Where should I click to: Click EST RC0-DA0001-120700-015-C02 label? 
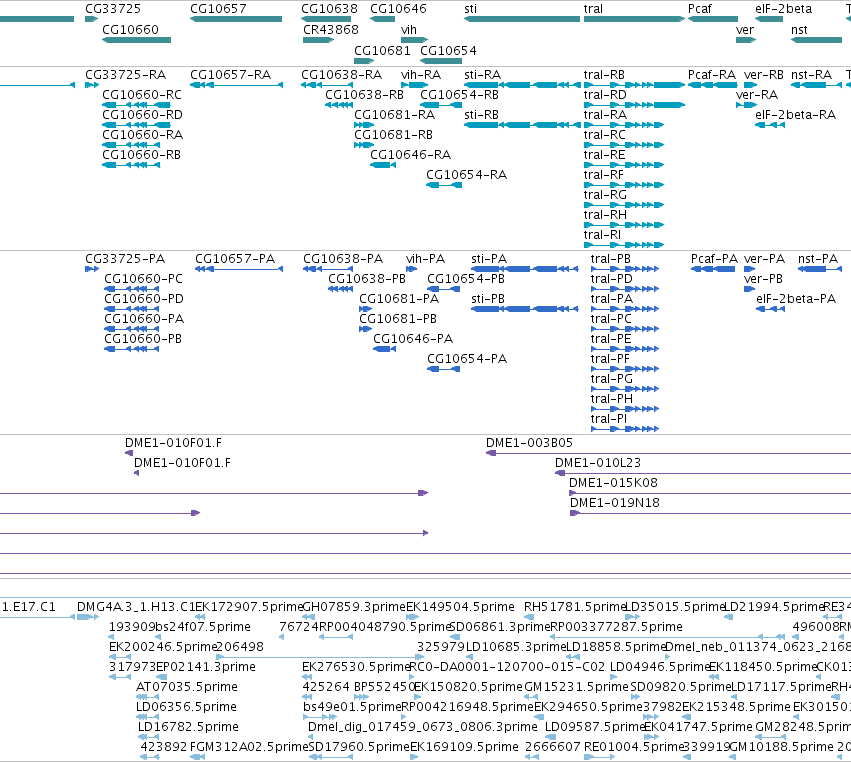click(x=506, y=666)
